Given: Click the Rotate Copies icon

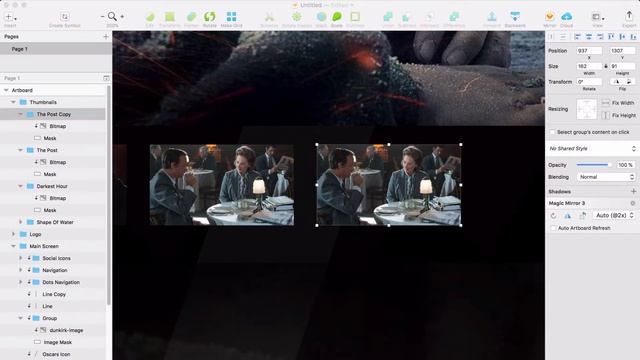Looking at the screenshot, I should tap(297, 17).
